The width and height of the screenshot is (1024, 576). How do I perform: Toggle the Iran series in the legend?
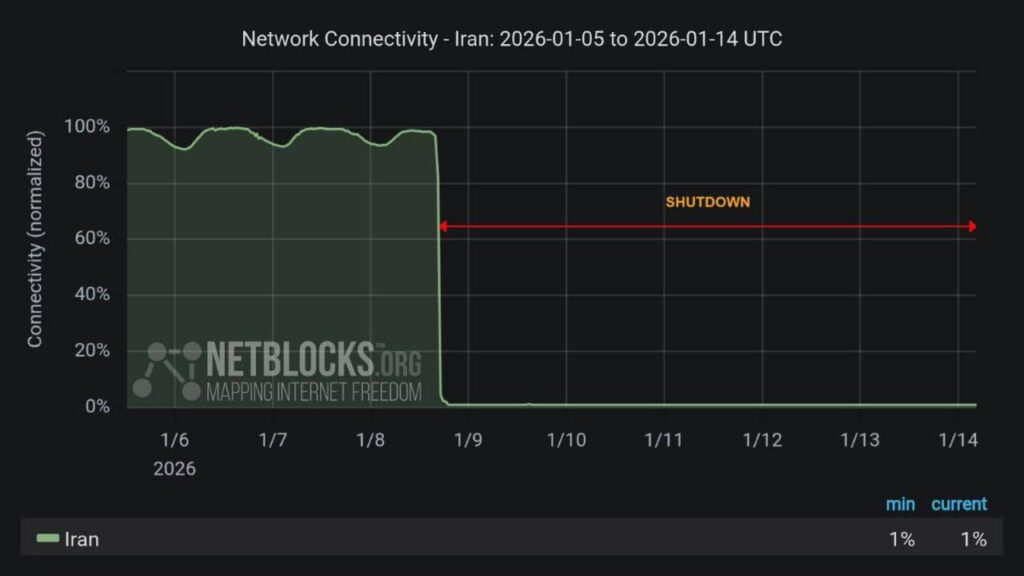click(81, 539)
